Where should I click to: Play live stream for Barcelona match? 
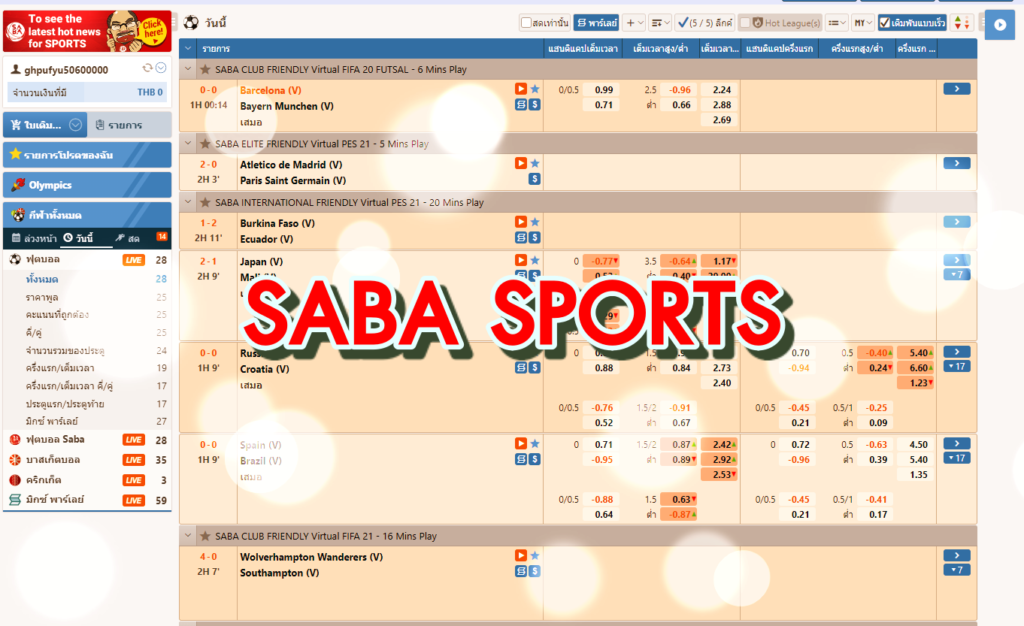(x=520, y=89)
